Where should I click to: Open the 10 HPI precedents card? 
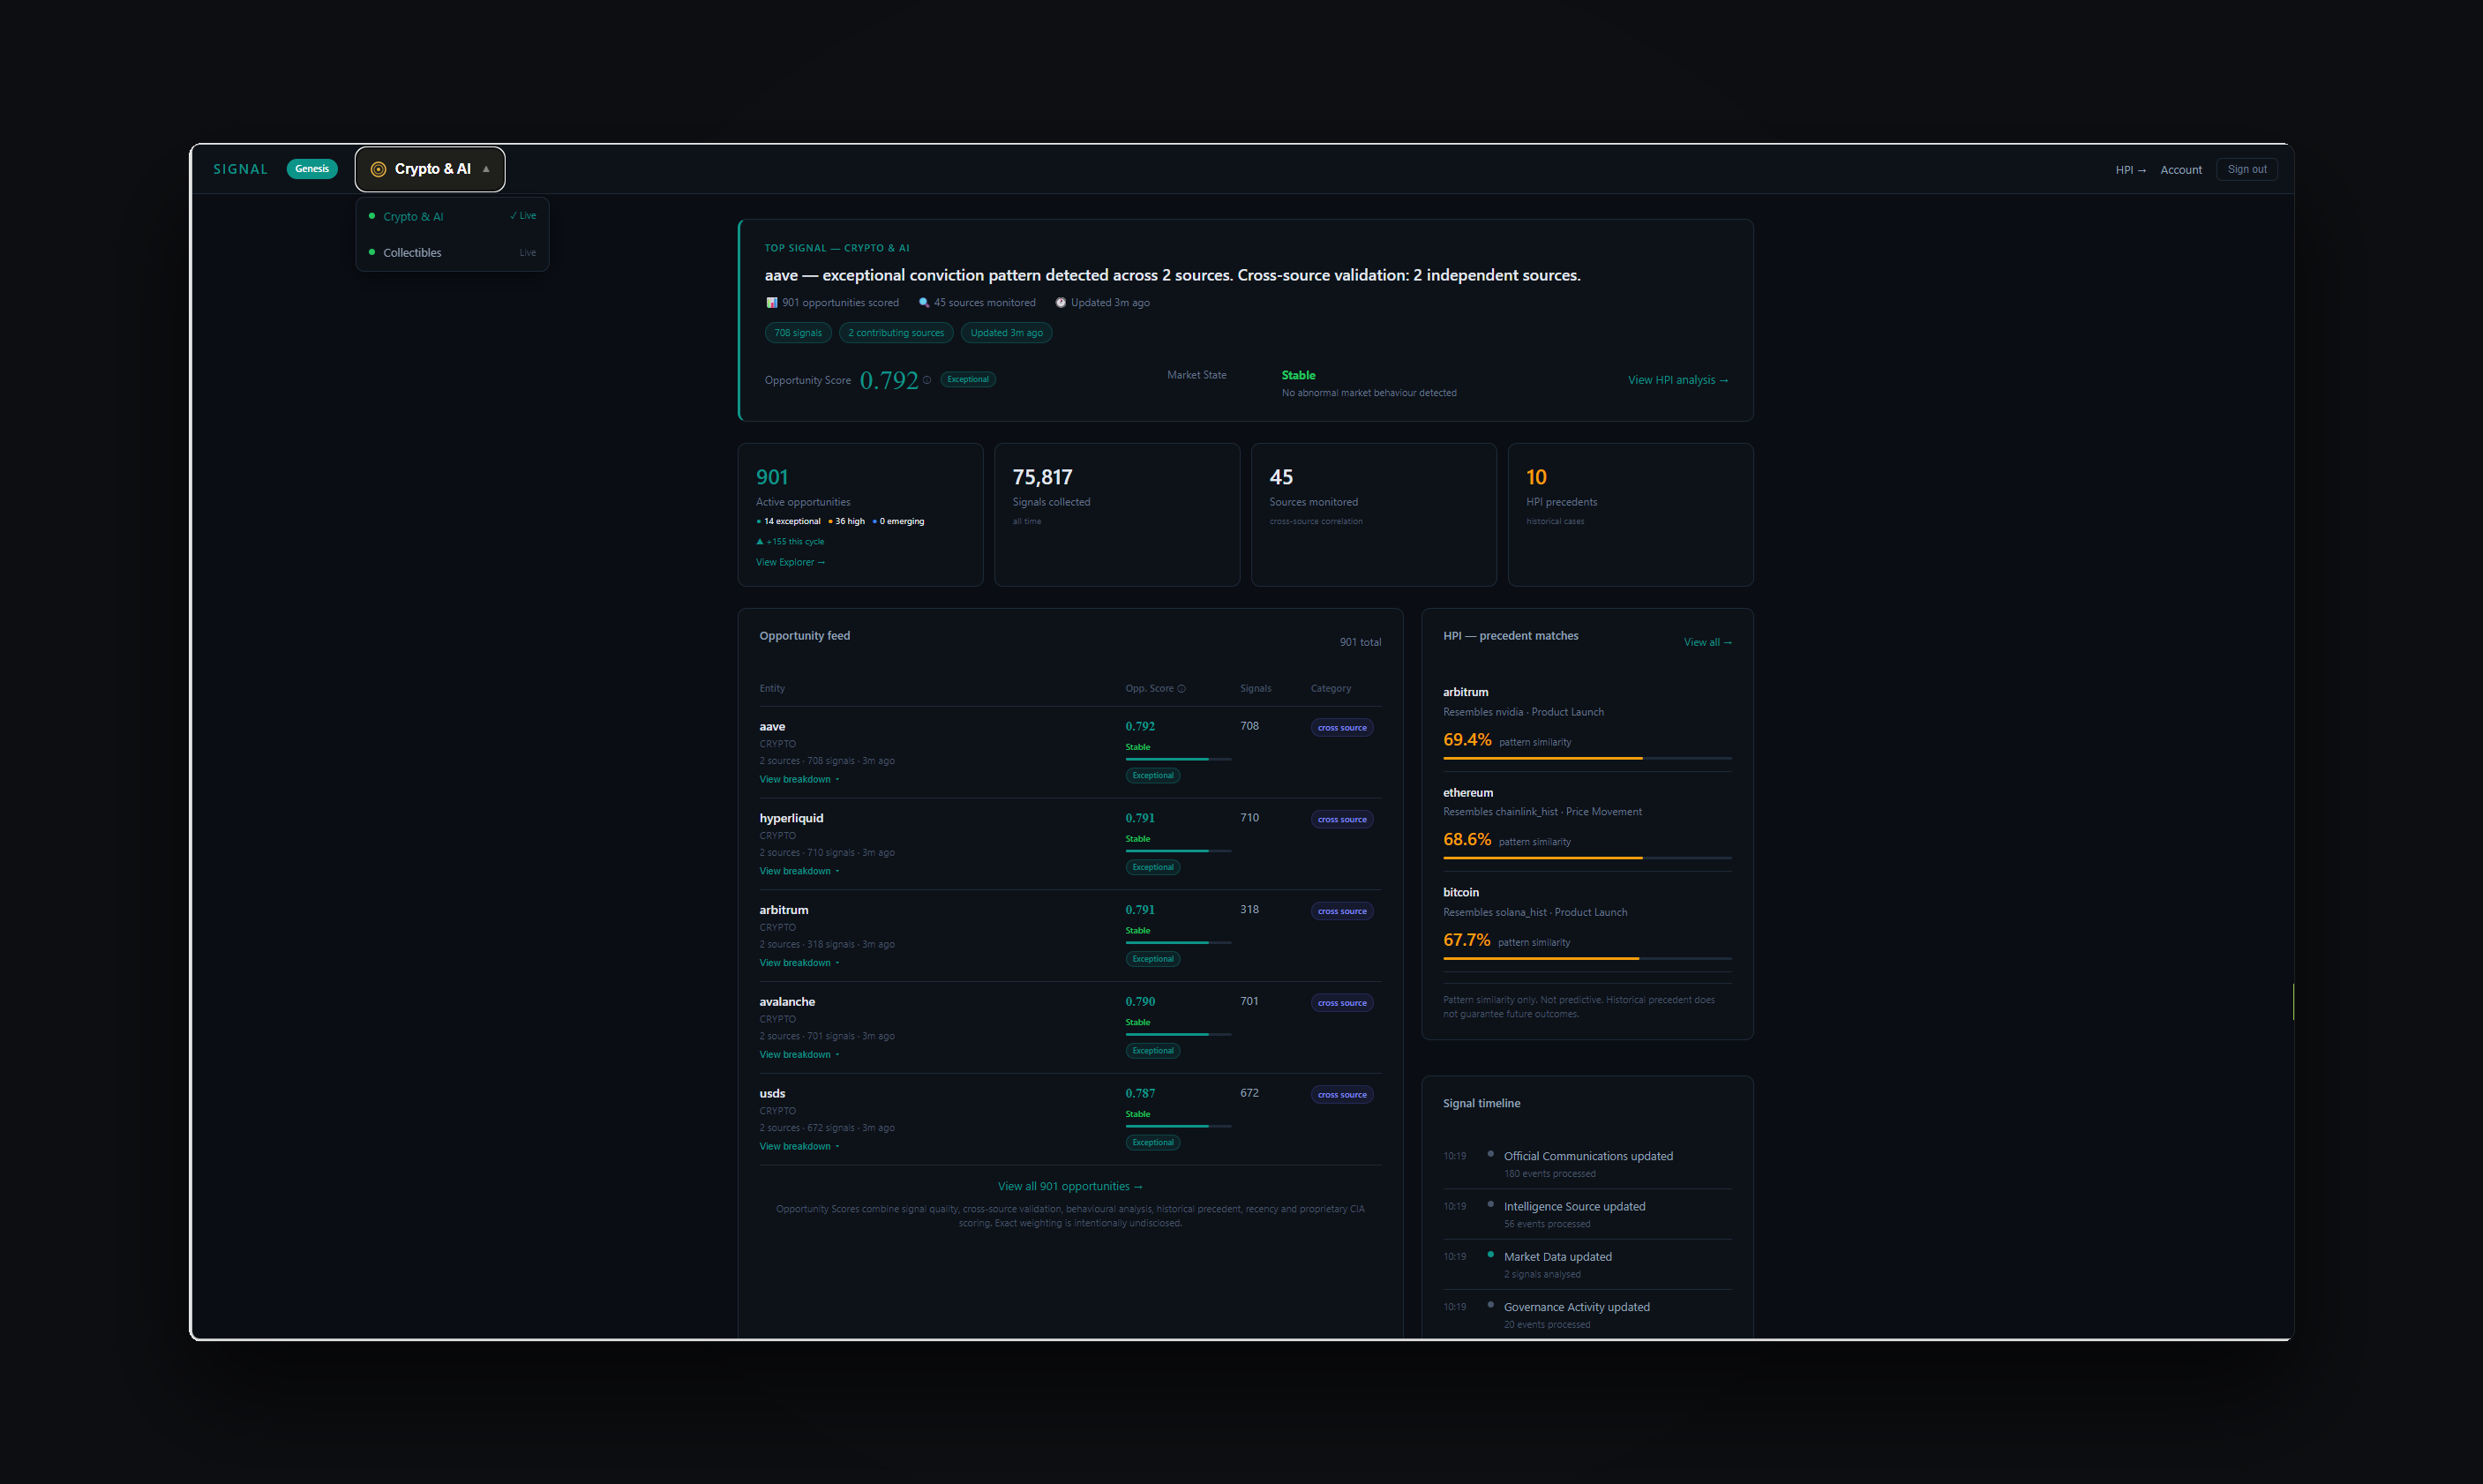[x=1630, y=515]
